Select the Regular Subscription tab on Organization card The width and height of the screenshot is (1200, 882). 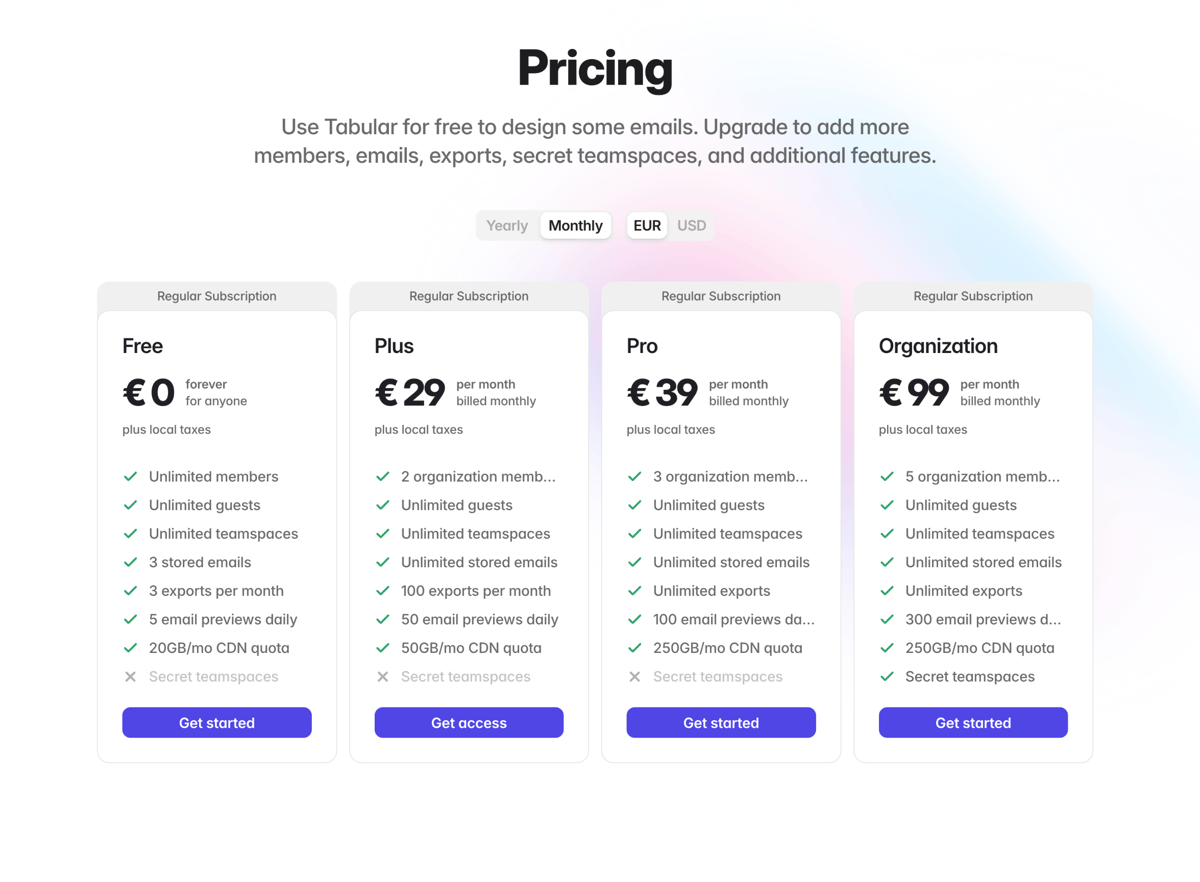pyautogui.click(x=973, y=296)
